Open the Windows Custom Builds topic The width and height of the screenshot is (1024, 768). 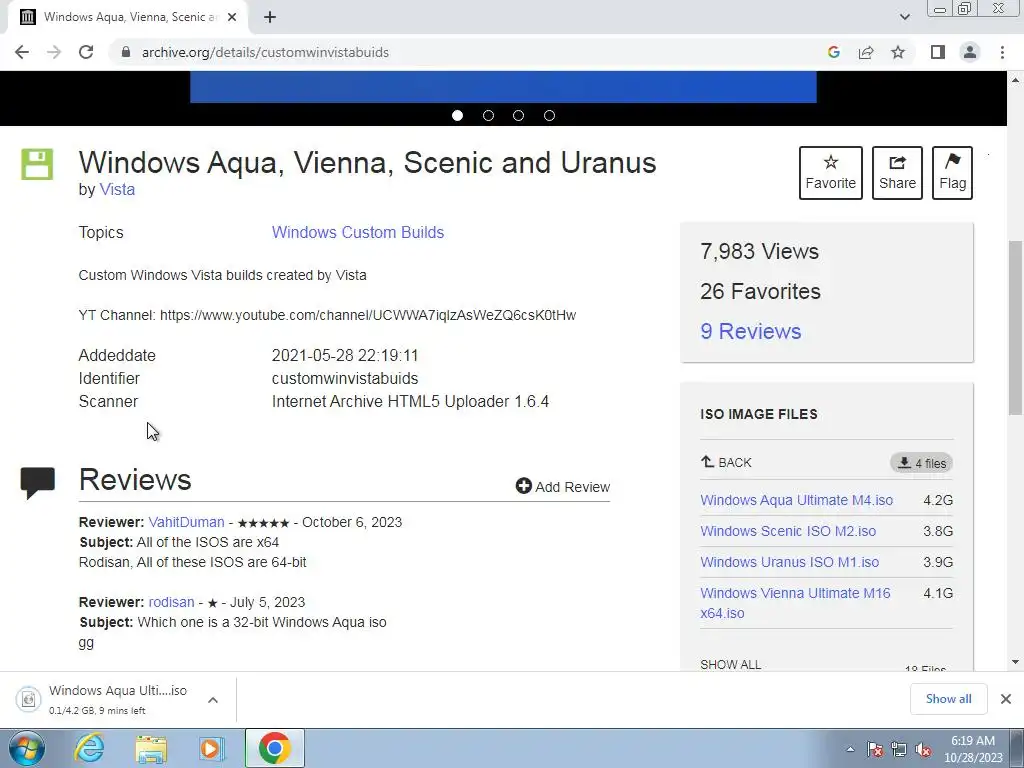click(x=358, y=232)
